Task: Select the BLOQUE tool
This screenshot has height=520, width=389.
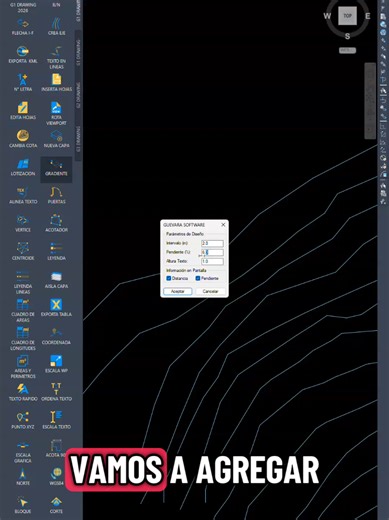Action: point(23,505)
